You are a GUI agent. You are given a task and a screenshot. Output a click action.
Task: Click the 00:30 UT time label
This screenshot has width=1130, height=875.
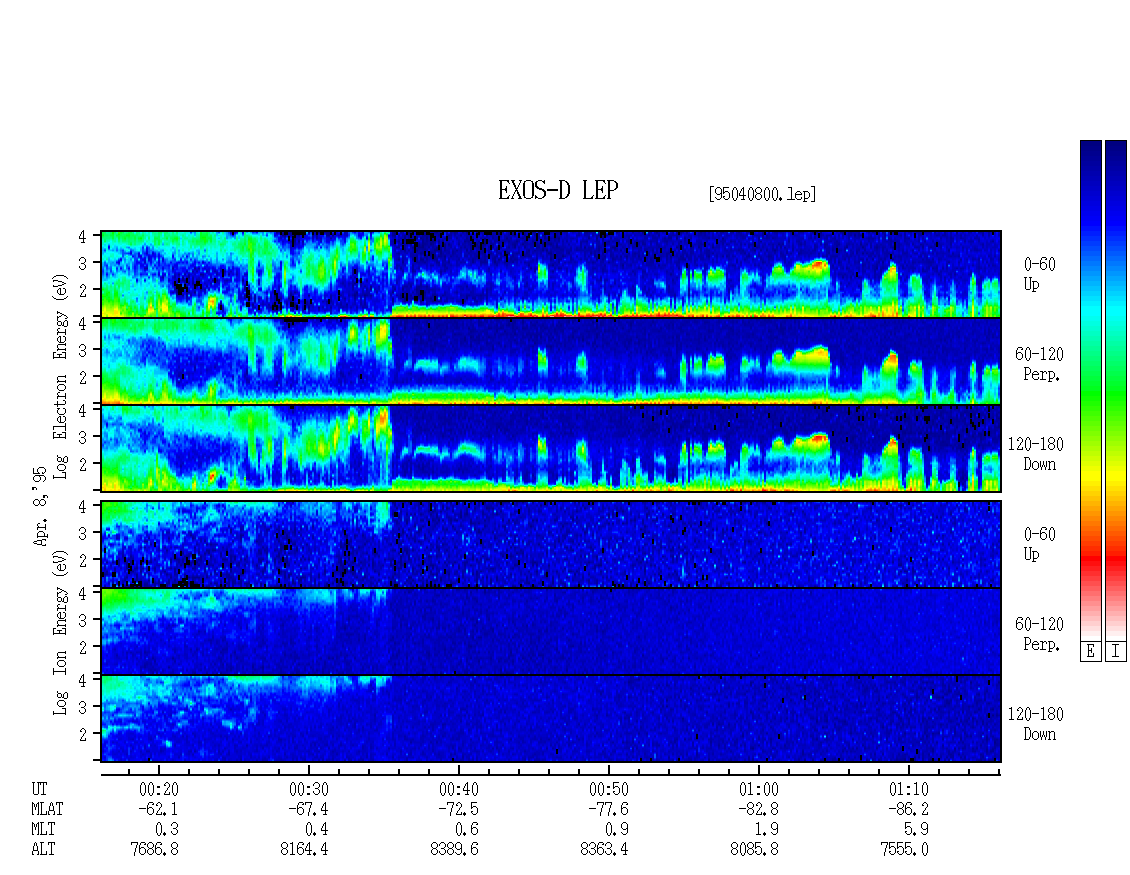click(308, 789)
